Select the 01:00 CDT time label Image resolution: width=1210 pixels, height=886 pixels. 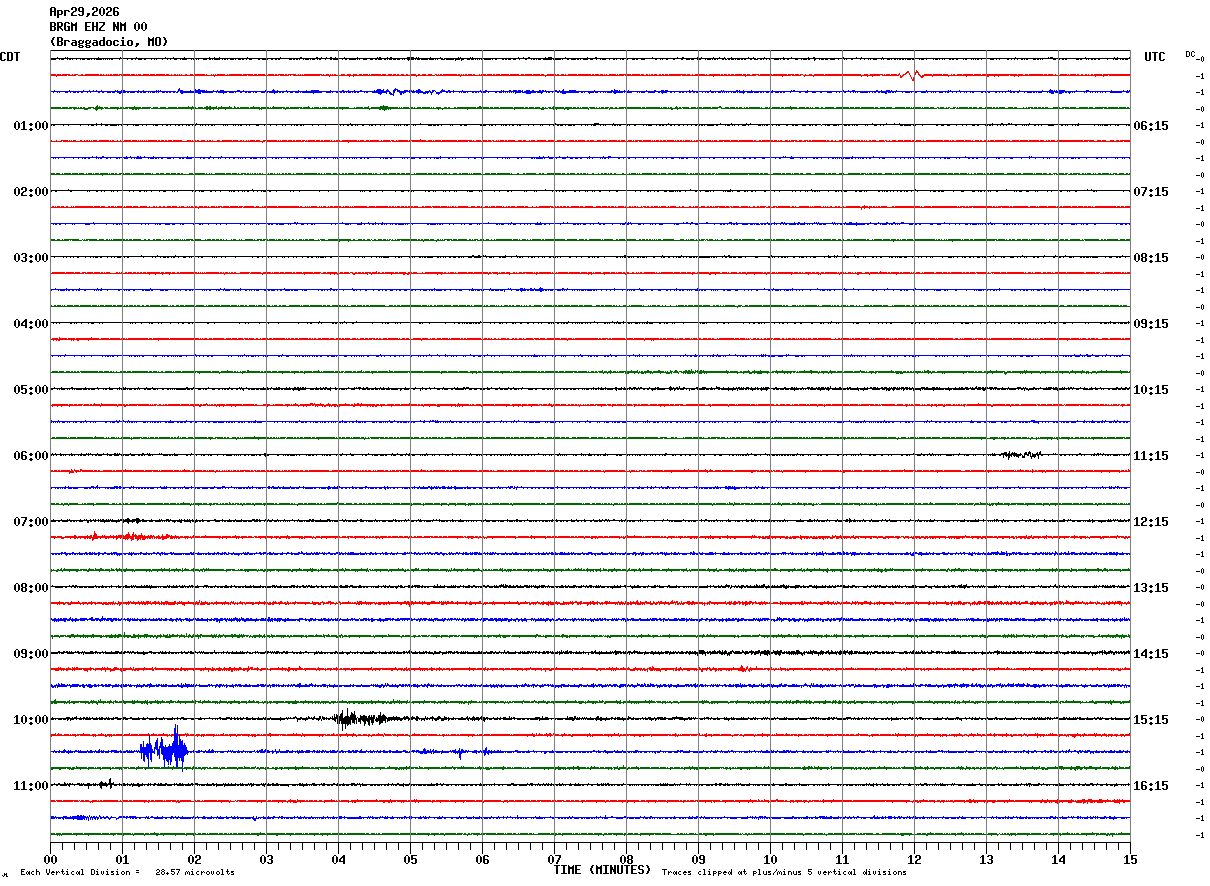click(x=31, y=125)
